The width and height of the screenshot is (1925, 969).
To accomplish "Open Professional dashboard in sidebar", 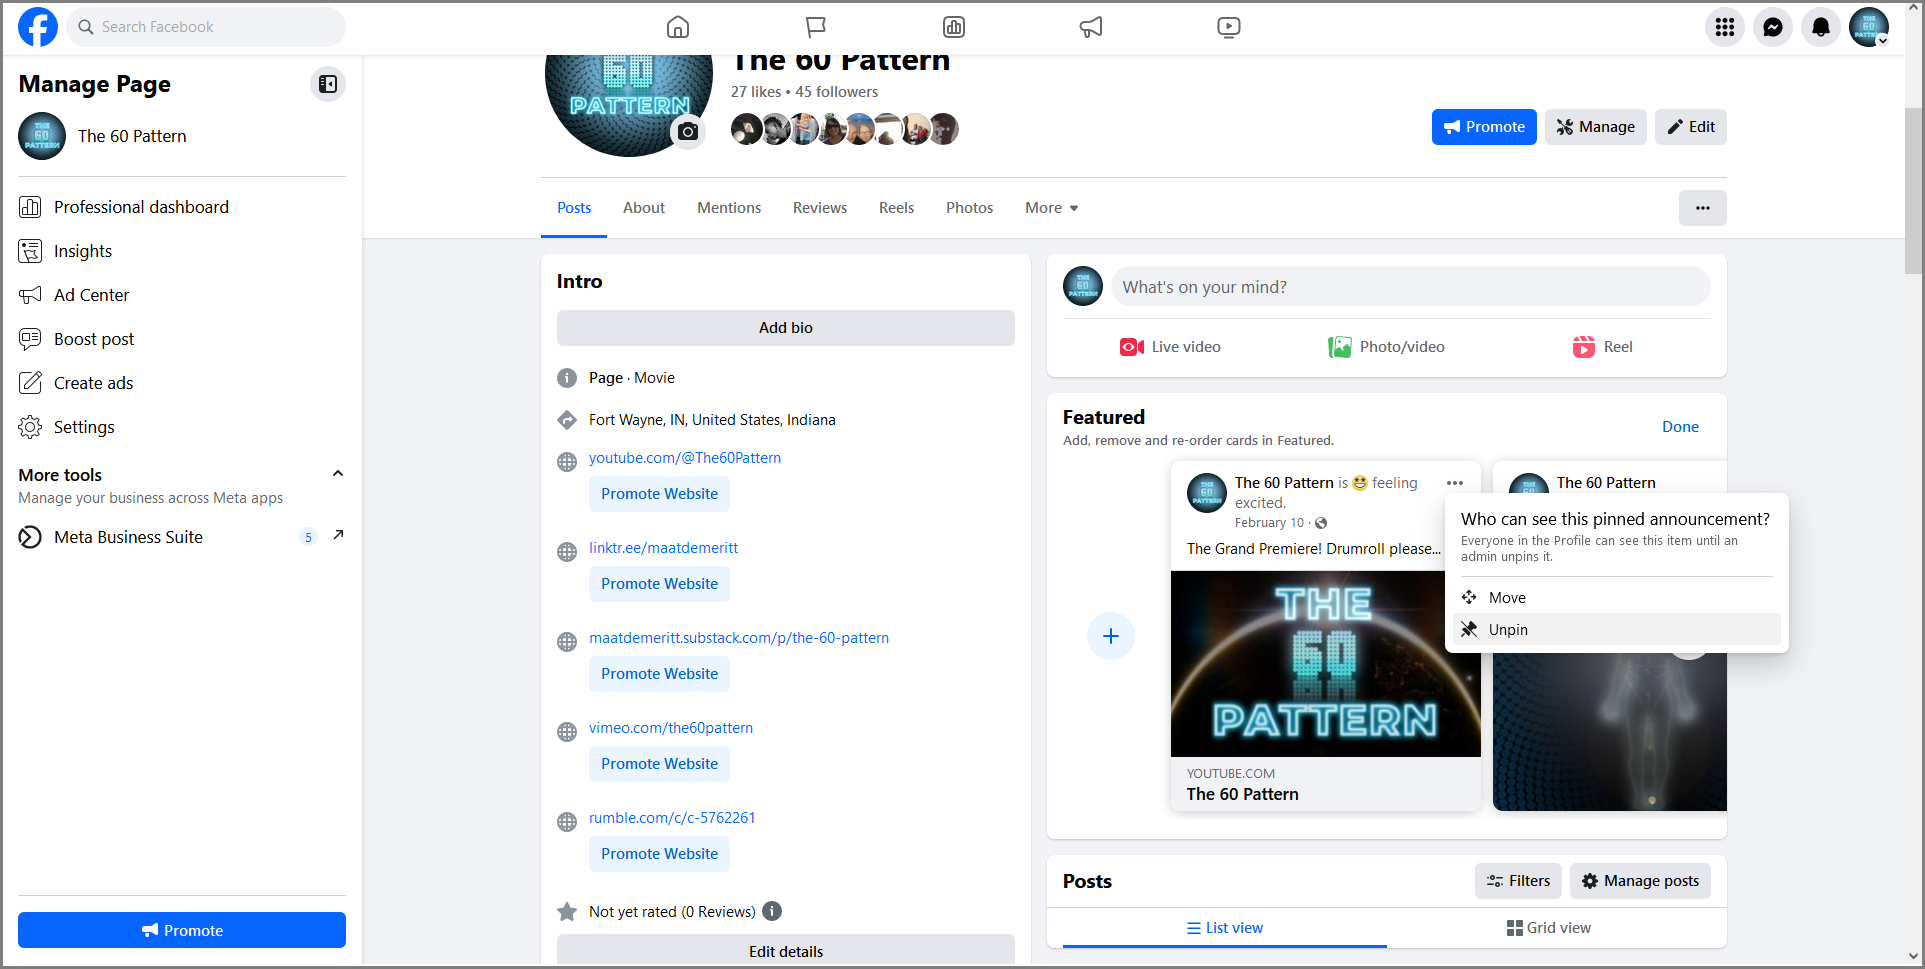I will (182, 207).
